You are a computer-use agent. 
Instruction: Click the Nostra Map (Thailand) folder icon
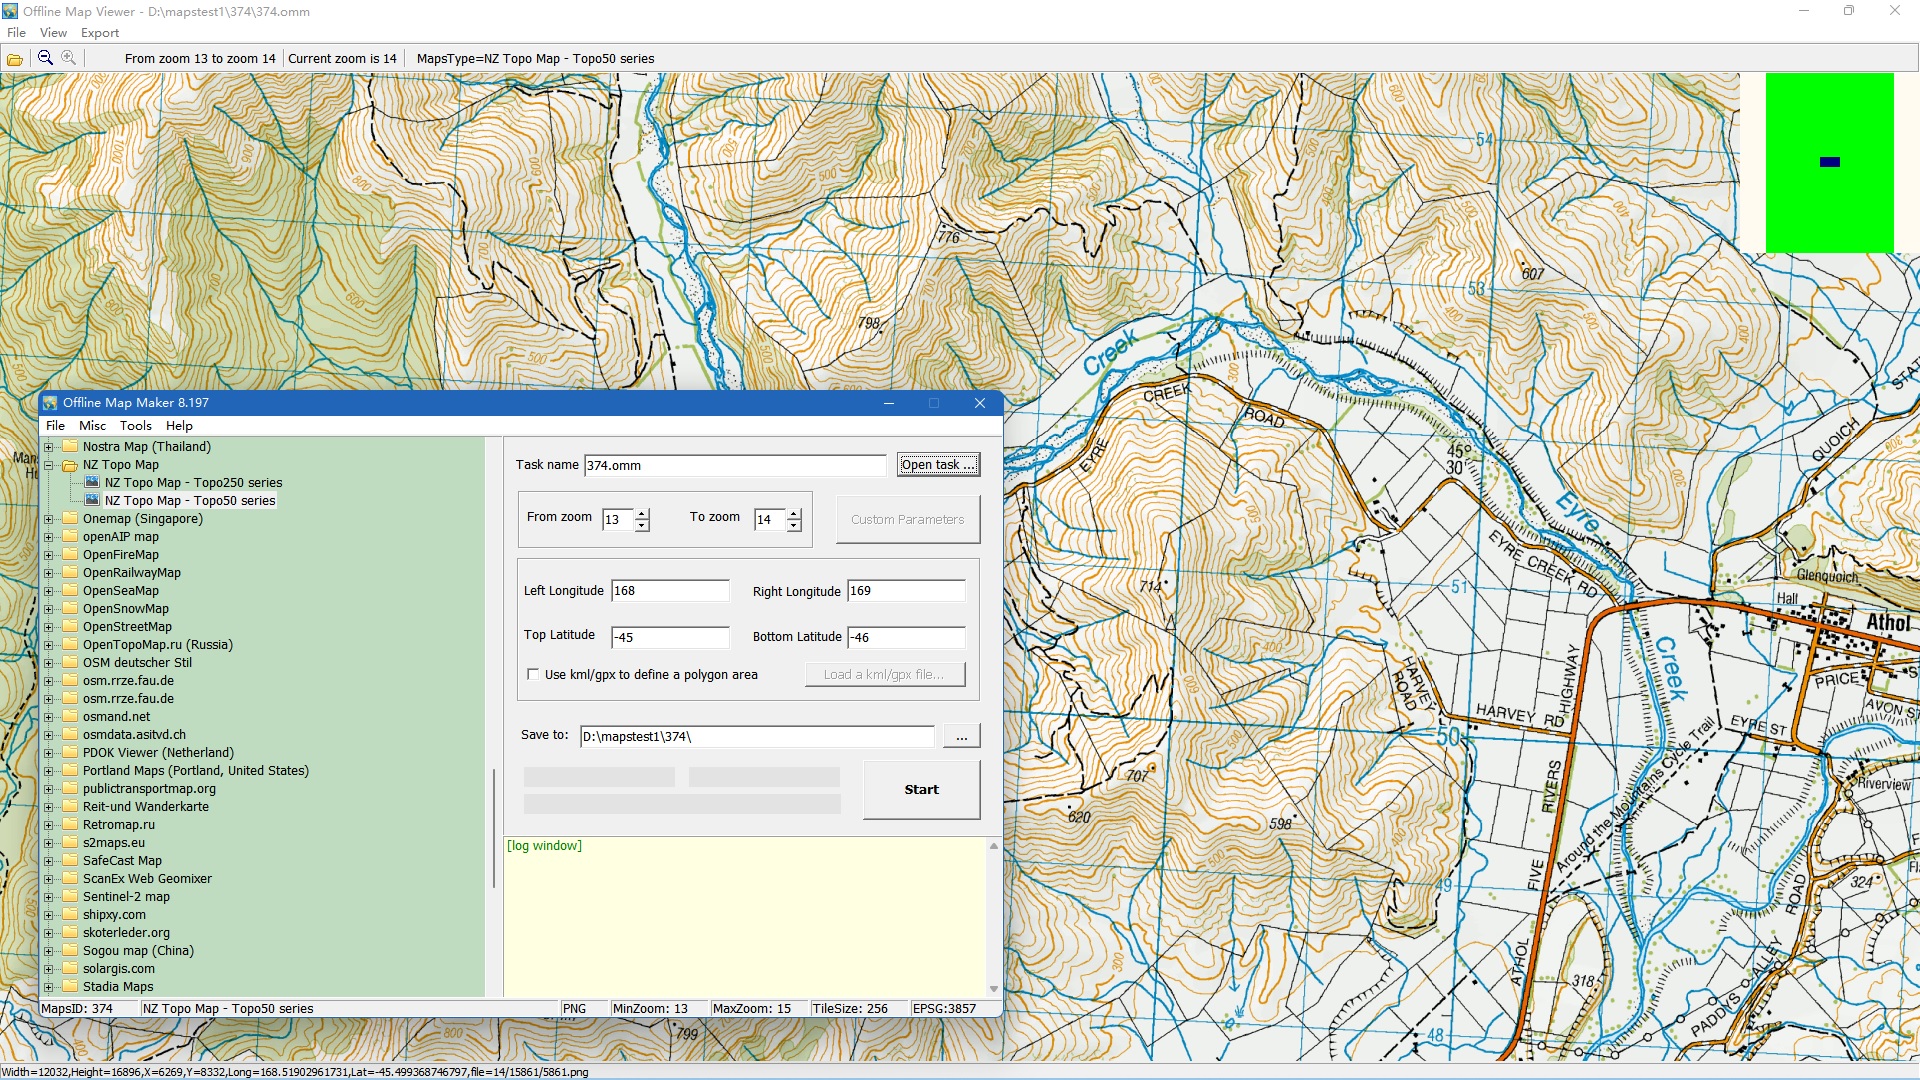coord(70,446)
